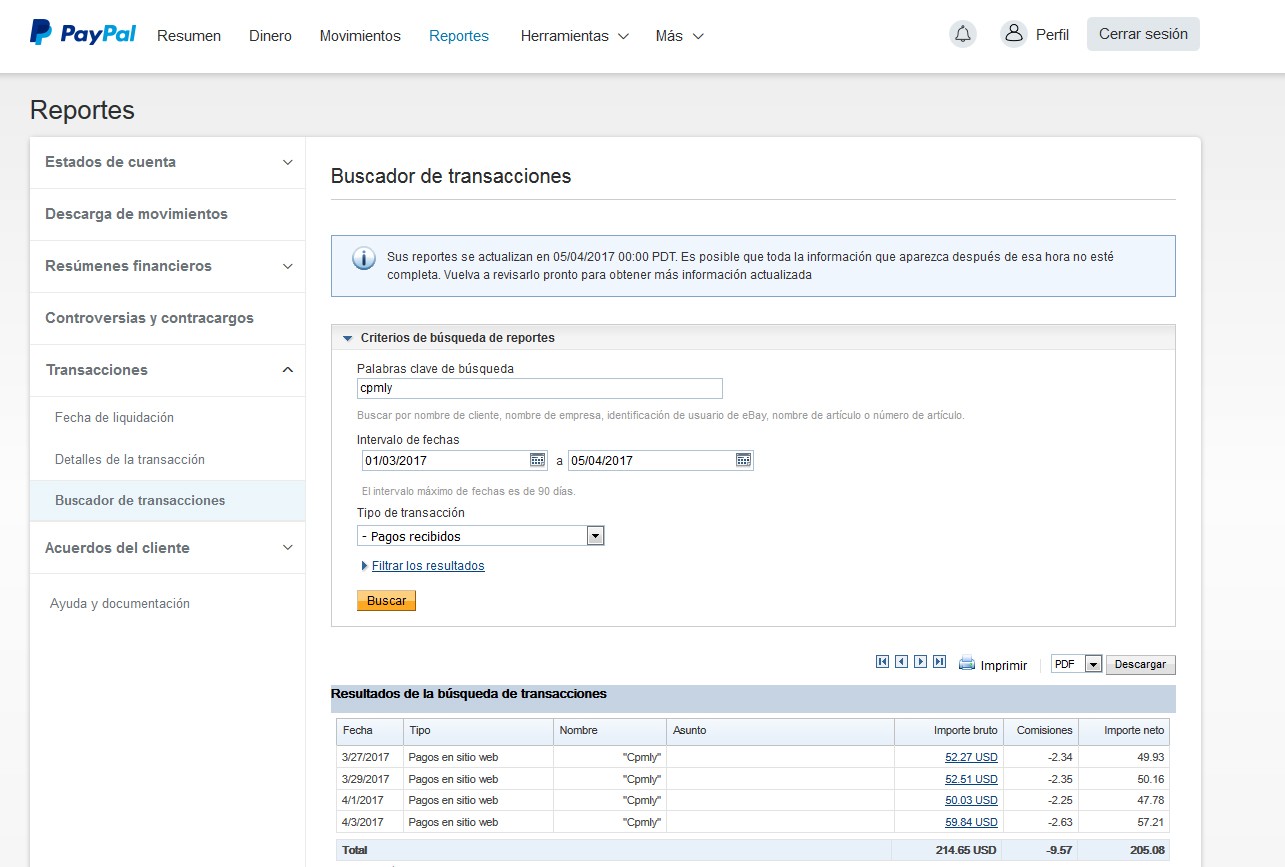Open the Movimientos menu item
The image size is (1285, 867).
pyautogui.click(x=360, y=36)
